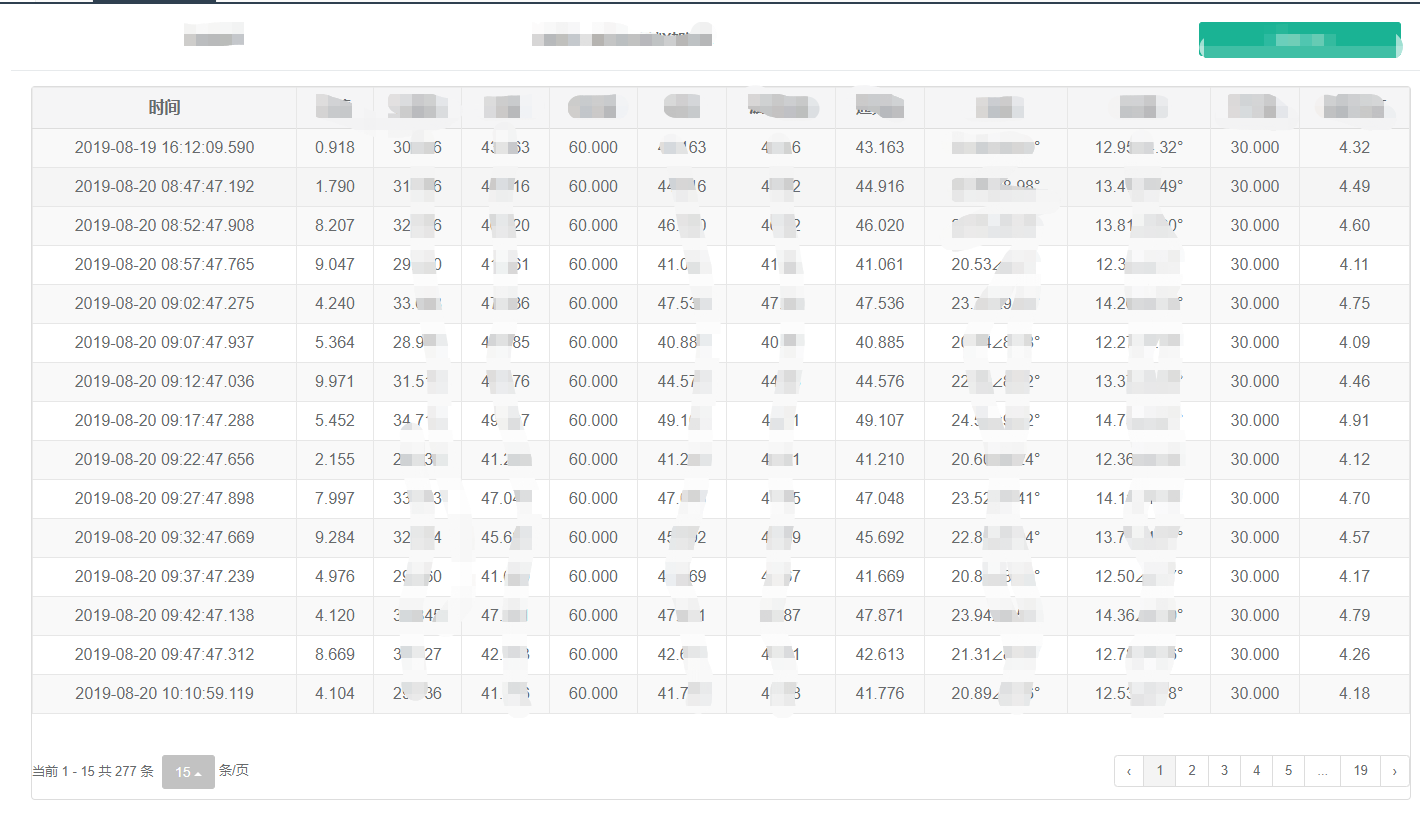Screen dimensions: 1420x828
Task: Select the timestamp 2019-08-20 09:17:47.288
Action: click(x=164, y=420)
